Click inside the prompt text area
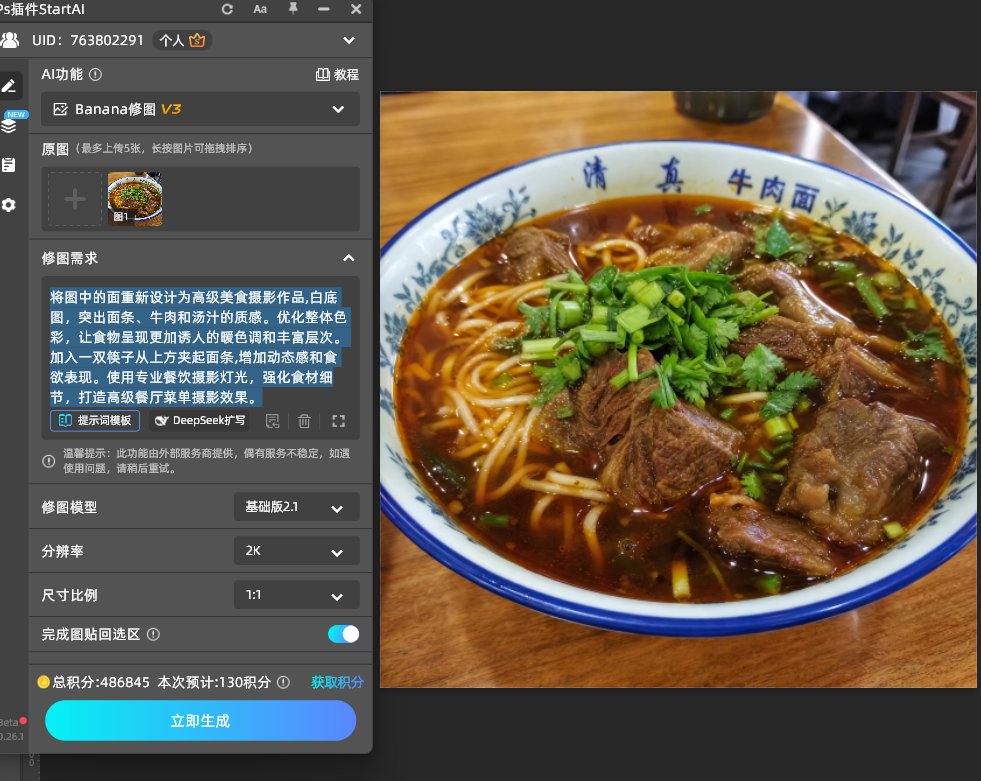The image size is (981, 781). (200, 347)
